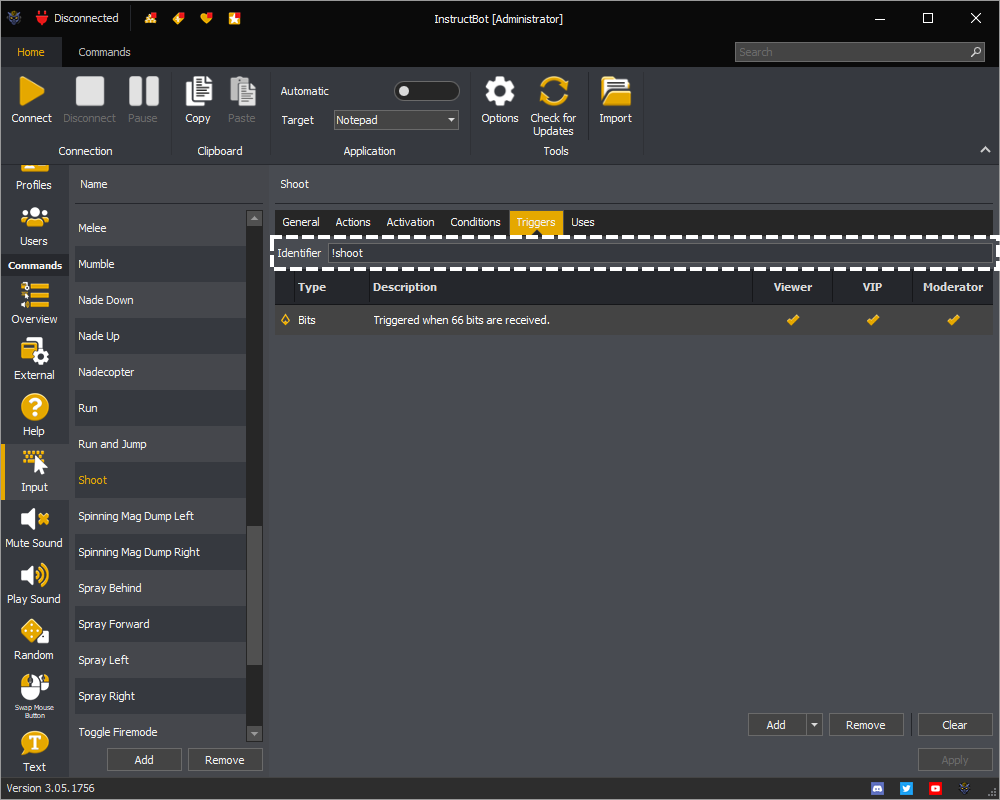Select Spinning Mag Dump Left command
This screenshot has height=800, width=1000.
coord(160,516)
